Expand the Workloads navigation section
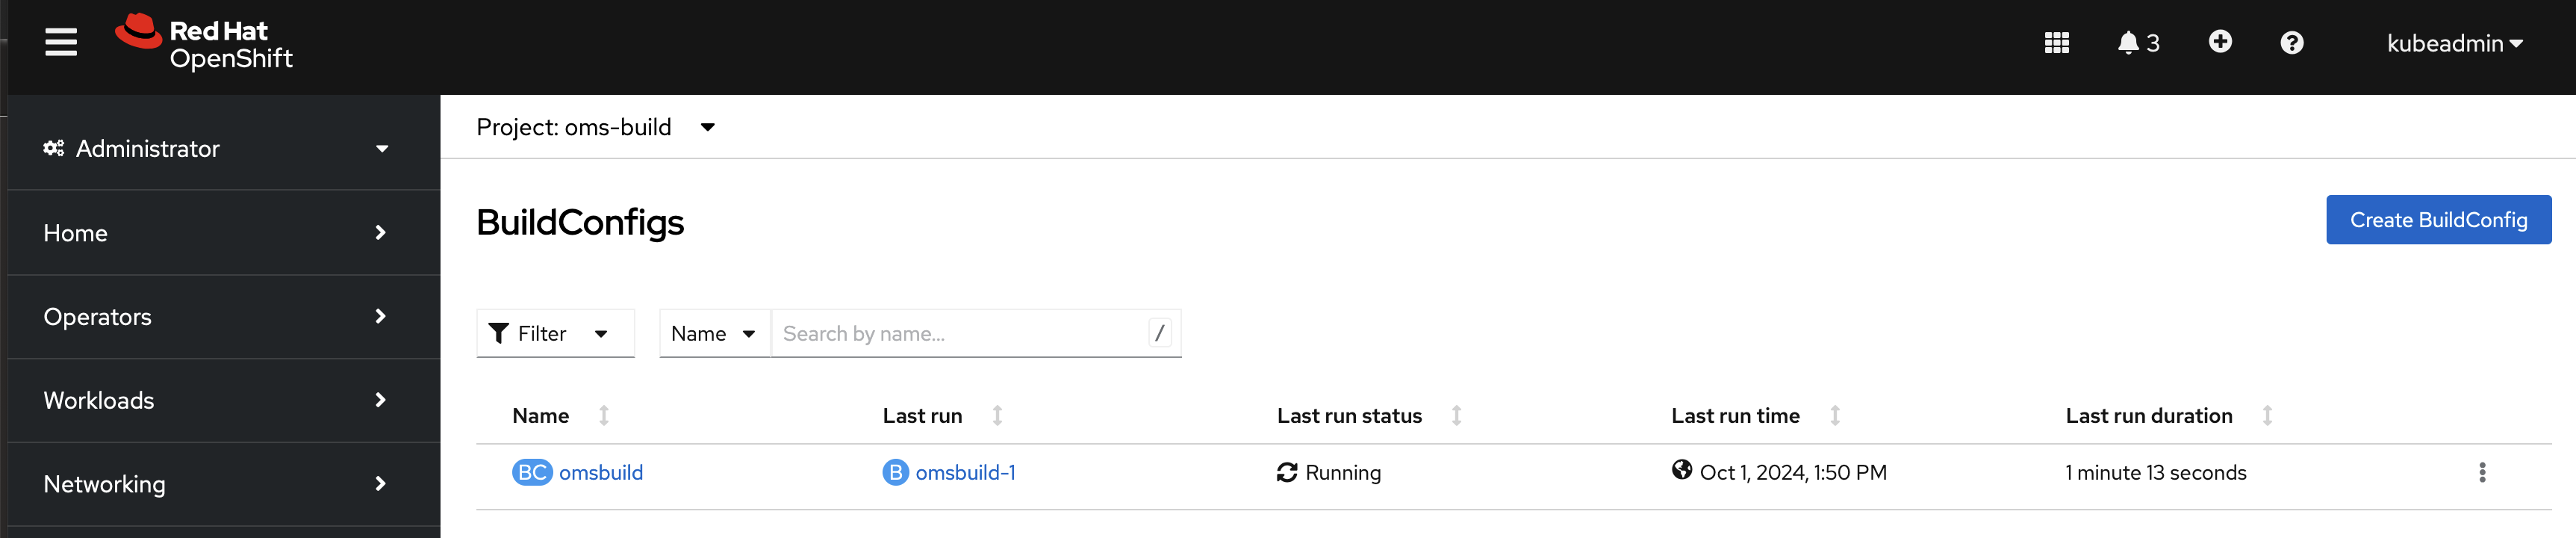The width and height of the screenshot is (2576, 538). (x=215, y=400)
